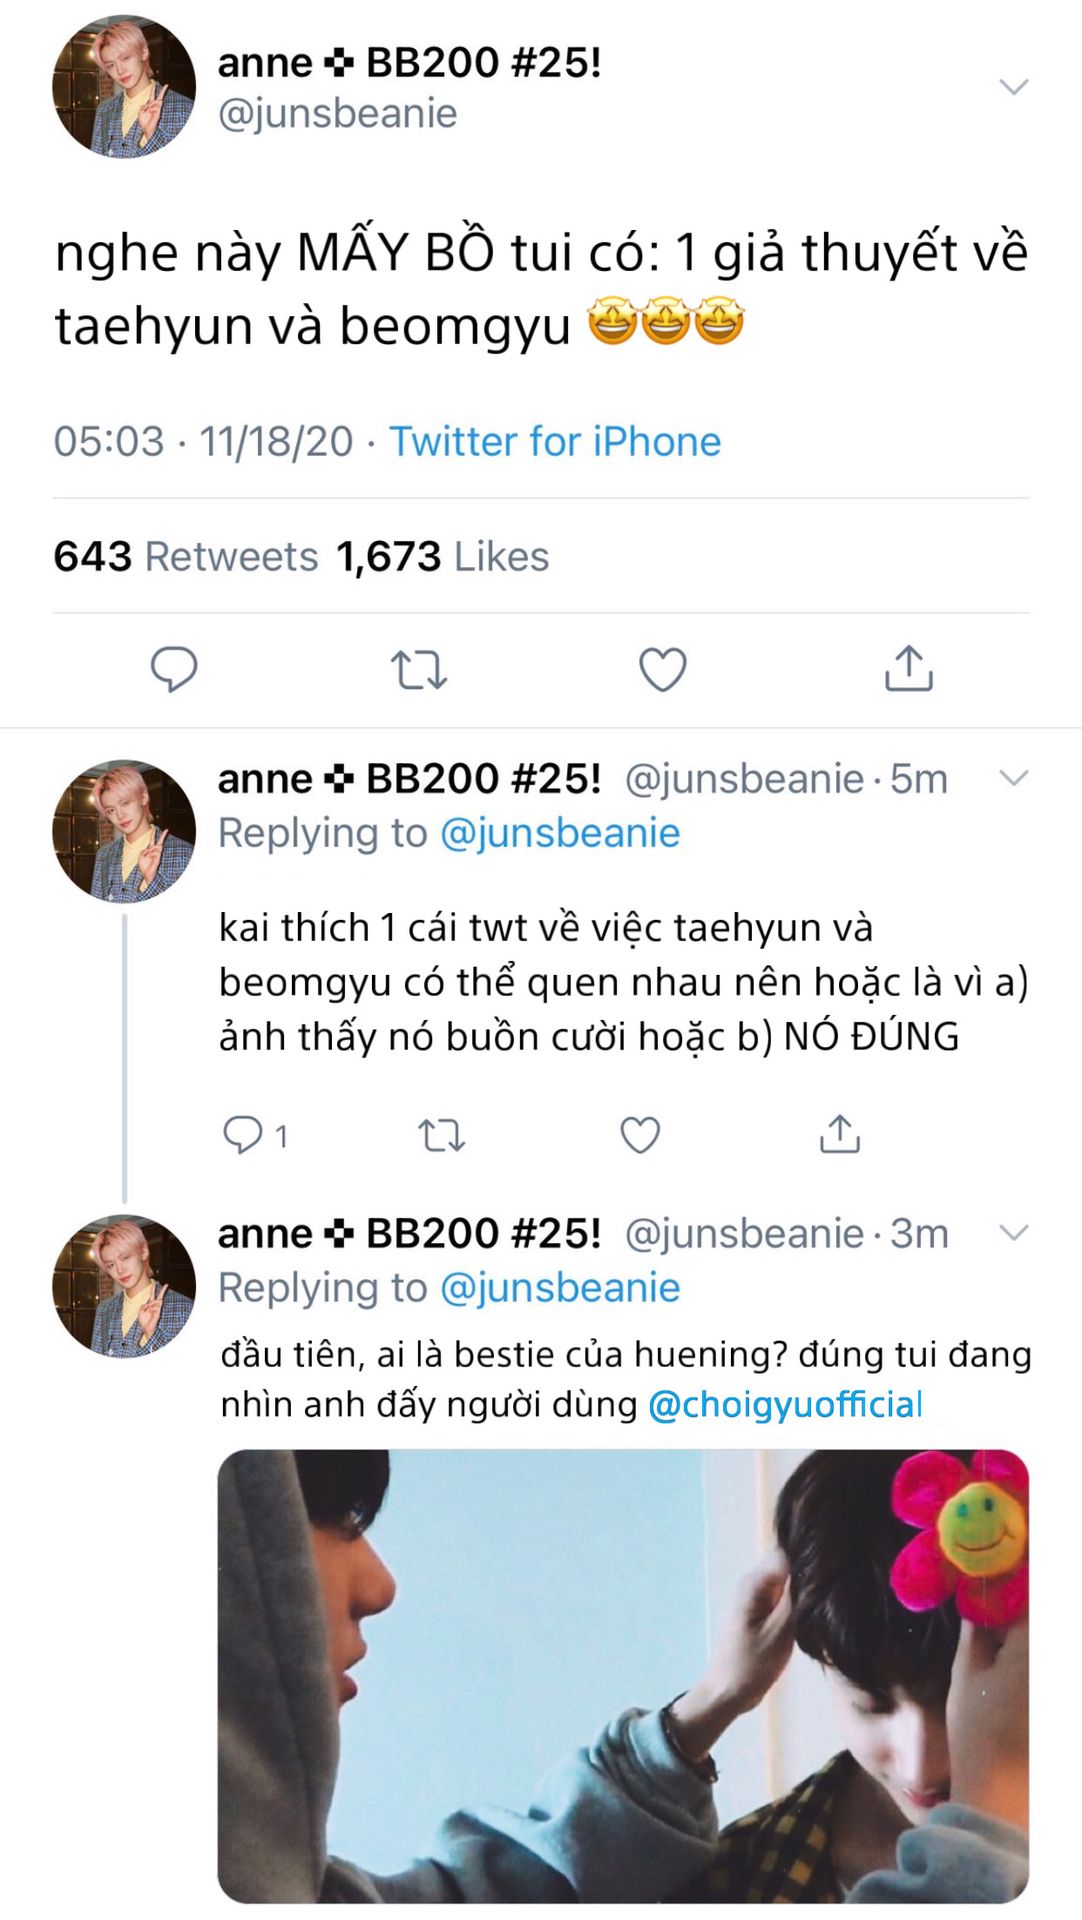The image size is (1082, 1920).
Task: Open the main tweet author's profile picture
Action: (x=124, y=87)
